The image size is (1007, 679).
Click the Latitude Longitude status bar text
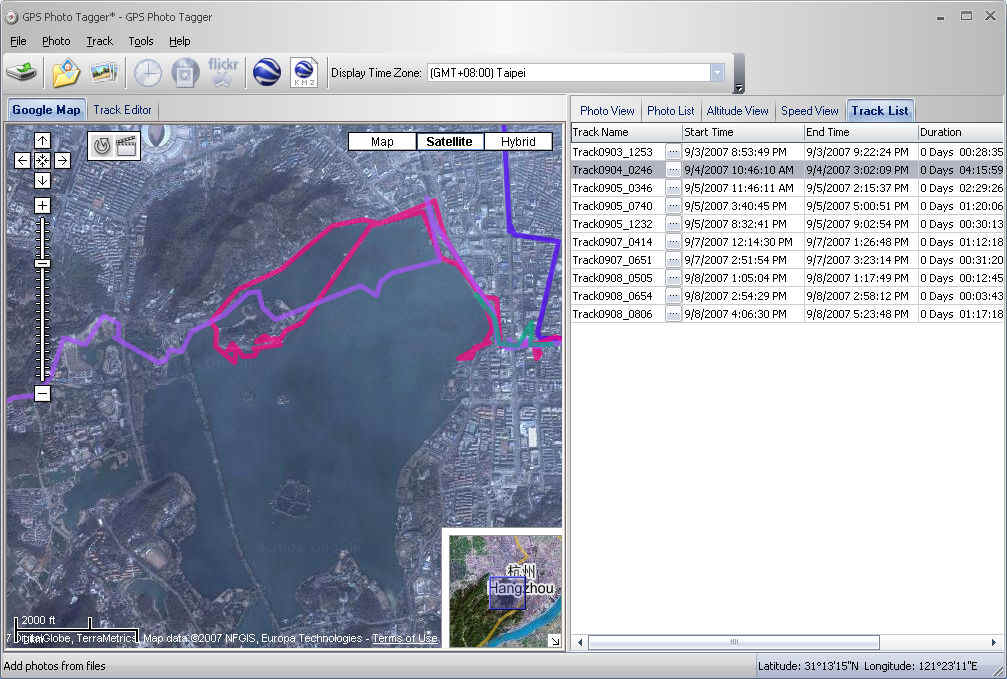click(868, 666)
